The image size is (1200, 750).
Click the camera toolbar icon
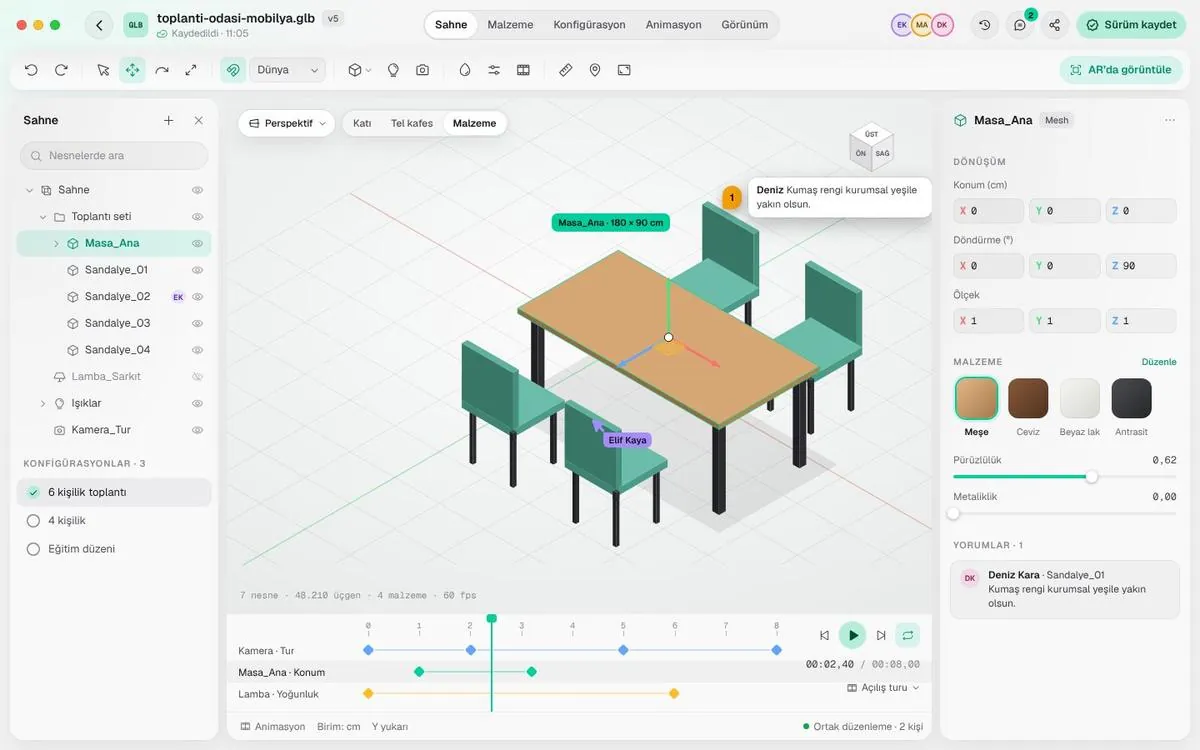(423, 70)
